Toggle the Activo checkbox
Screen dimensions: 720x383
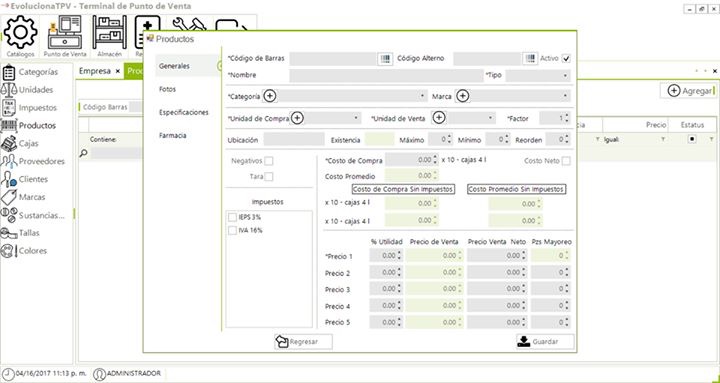pyautogui.click(x=567, y=58)
